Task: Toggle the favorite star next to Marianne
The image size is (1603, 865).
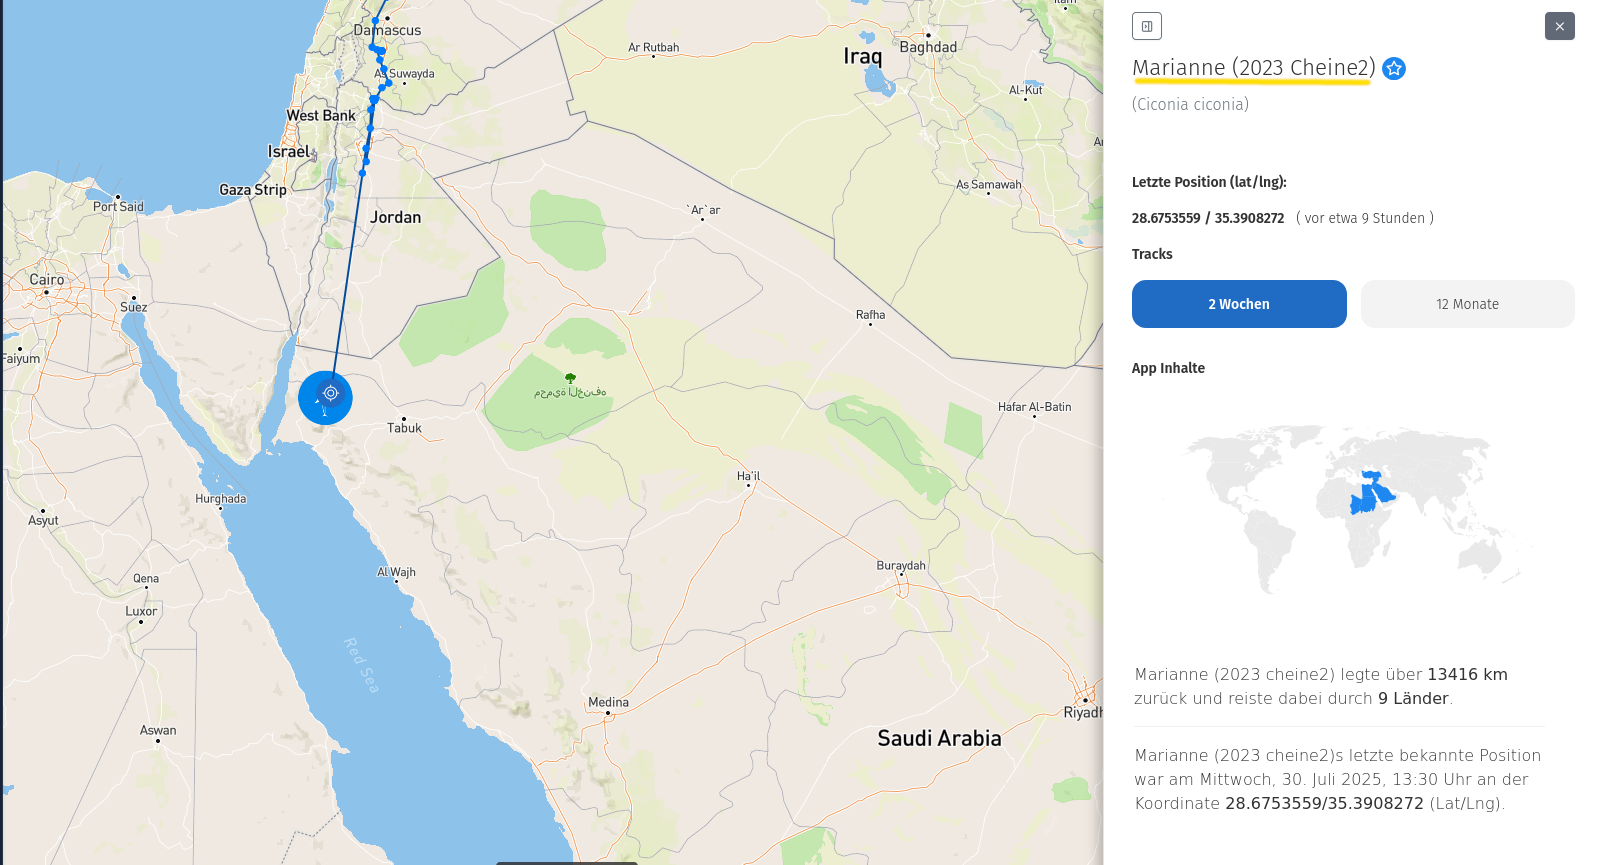Action: tap(1394, 68)
